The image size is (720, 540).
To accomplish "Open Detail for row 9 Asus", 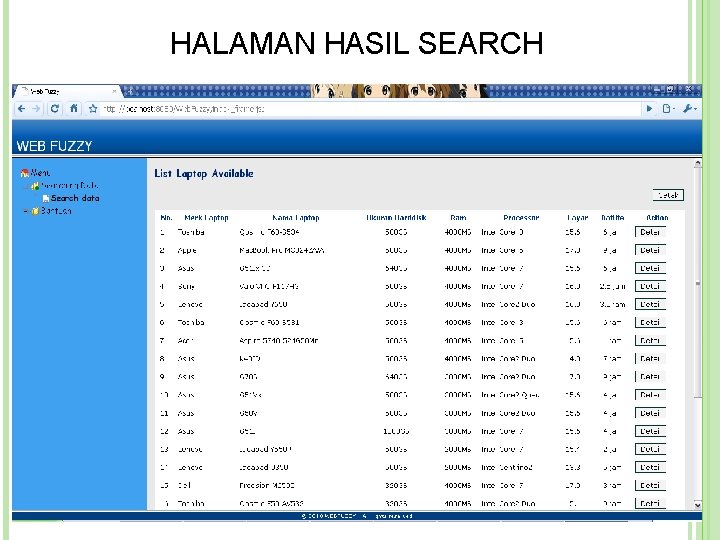I will click(x=650, y=377).
